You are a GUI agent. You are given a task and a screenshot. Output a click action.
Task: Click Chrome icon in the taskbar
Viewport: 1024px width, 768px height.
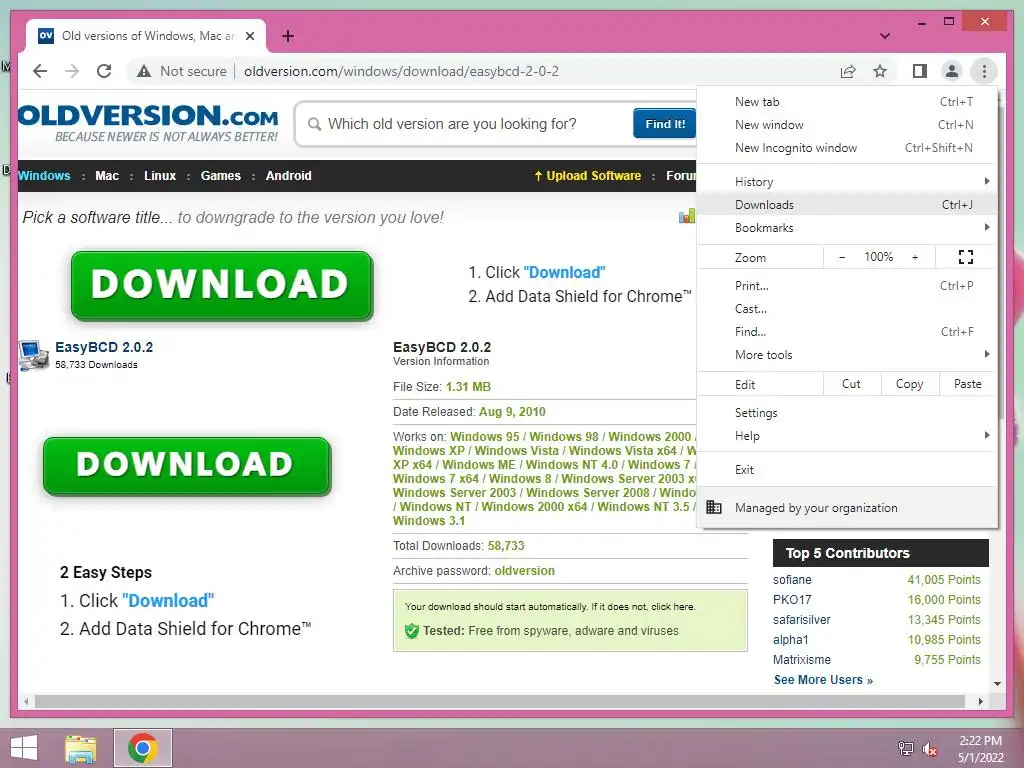[142, 748]
